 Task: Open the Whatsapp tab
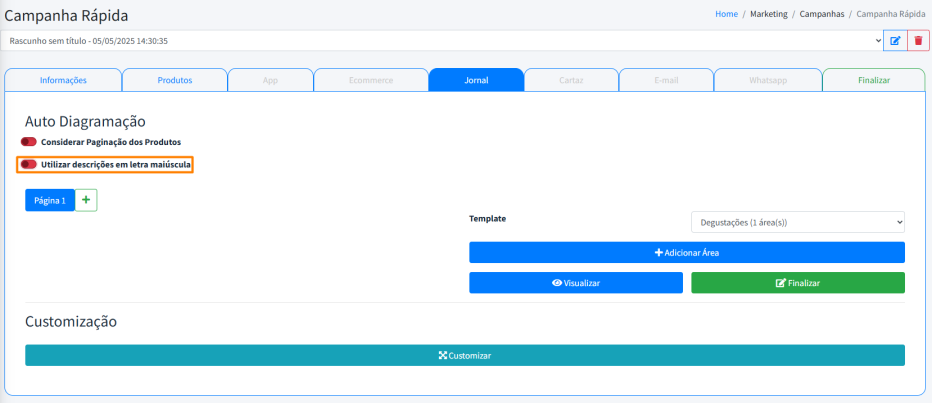(767, 80)
